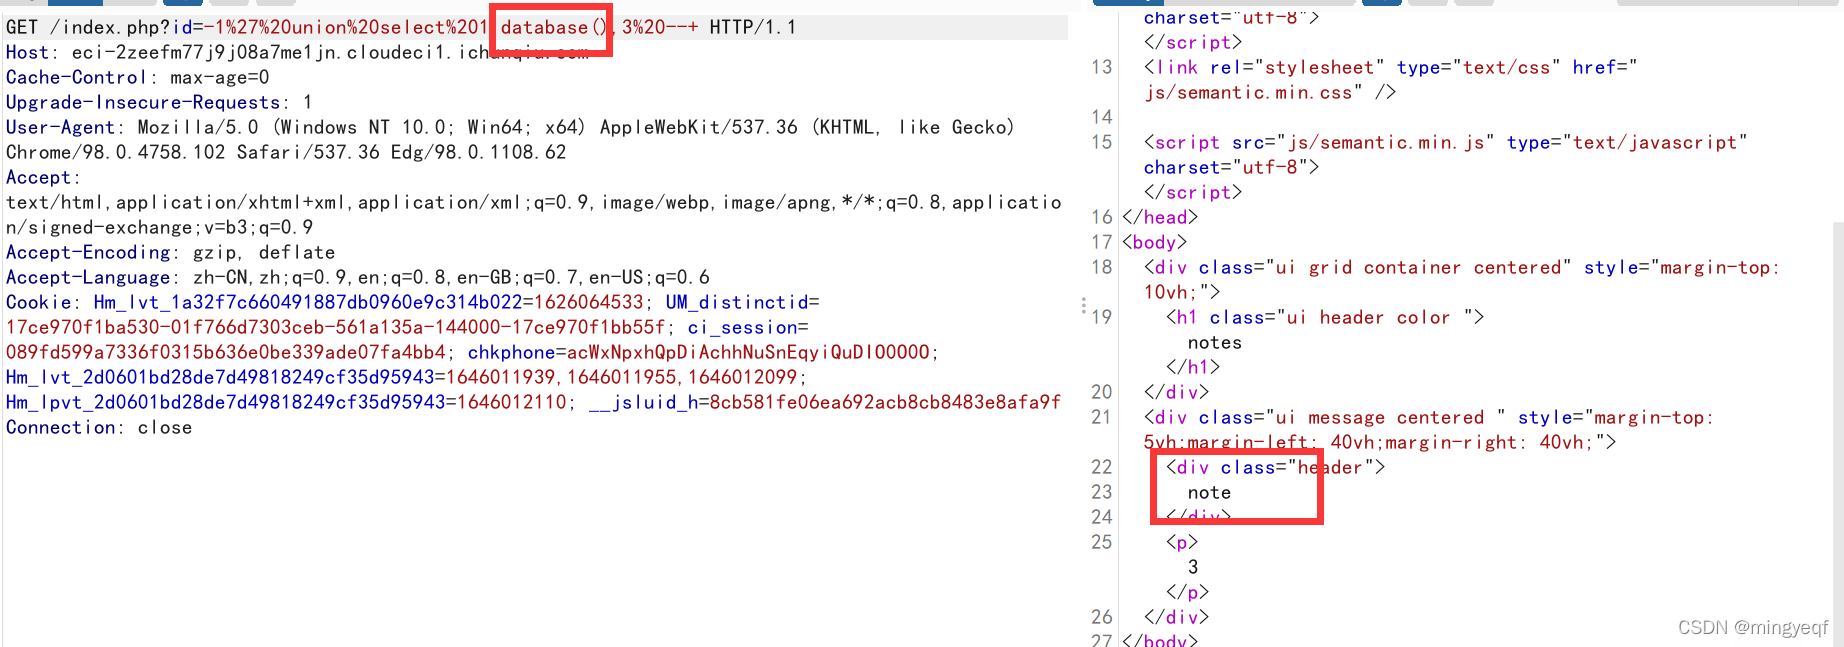The width and height of the screenshot is (1844, 647).
Task: Click the ci_session cookie name
Action: coord(742,327)
